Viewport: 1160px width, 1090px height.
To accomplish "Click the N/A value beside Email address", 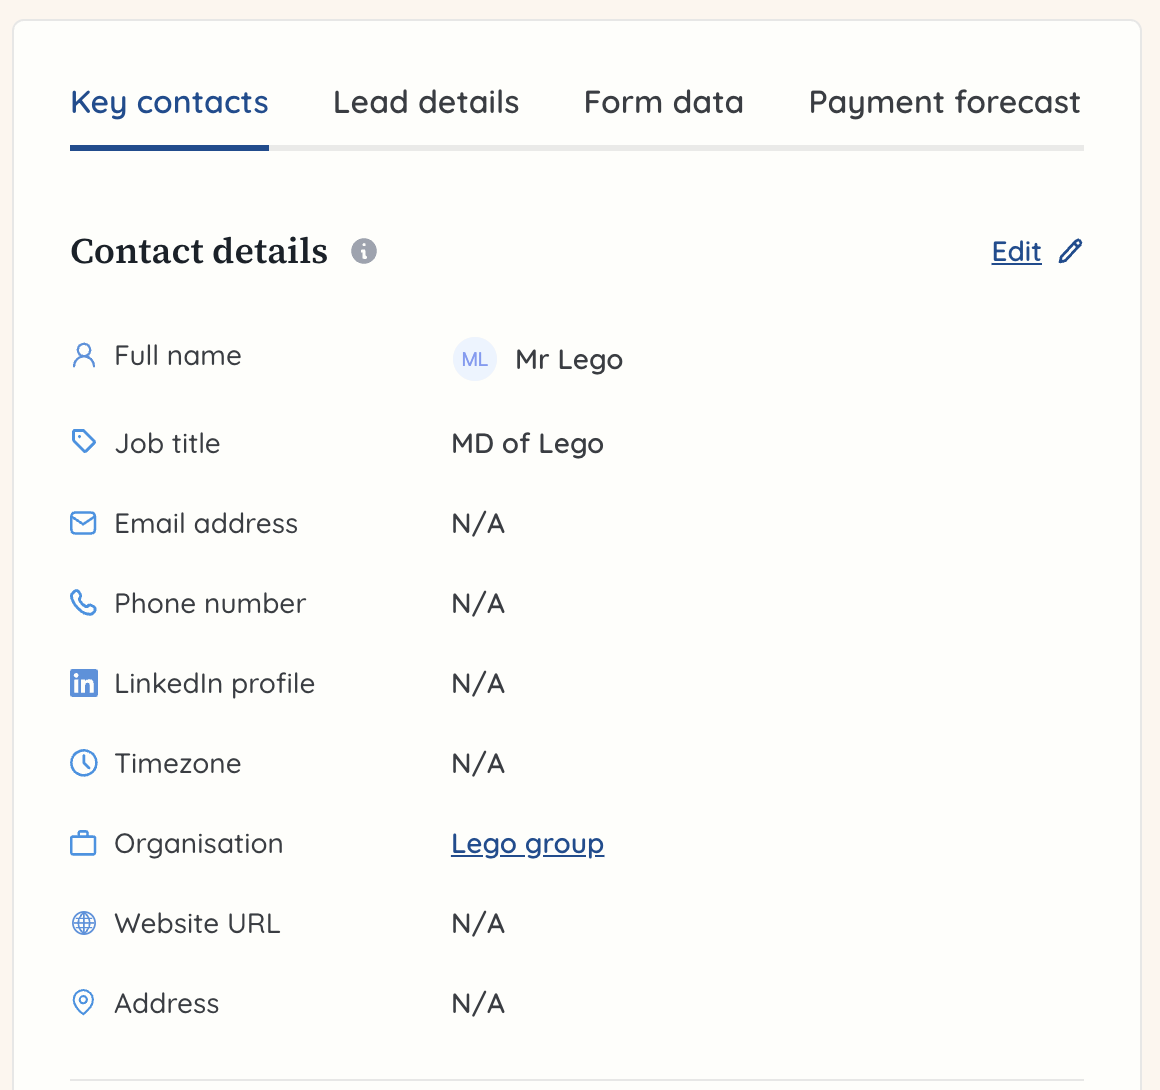I will coord(478,522).
